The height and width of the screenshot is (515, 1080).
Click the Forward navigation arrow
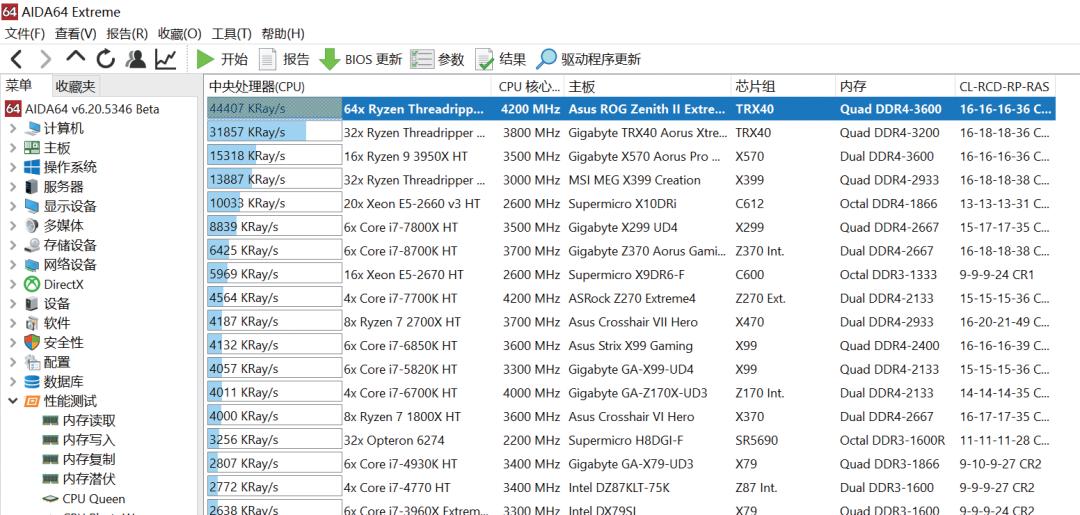tap(45, 59)
